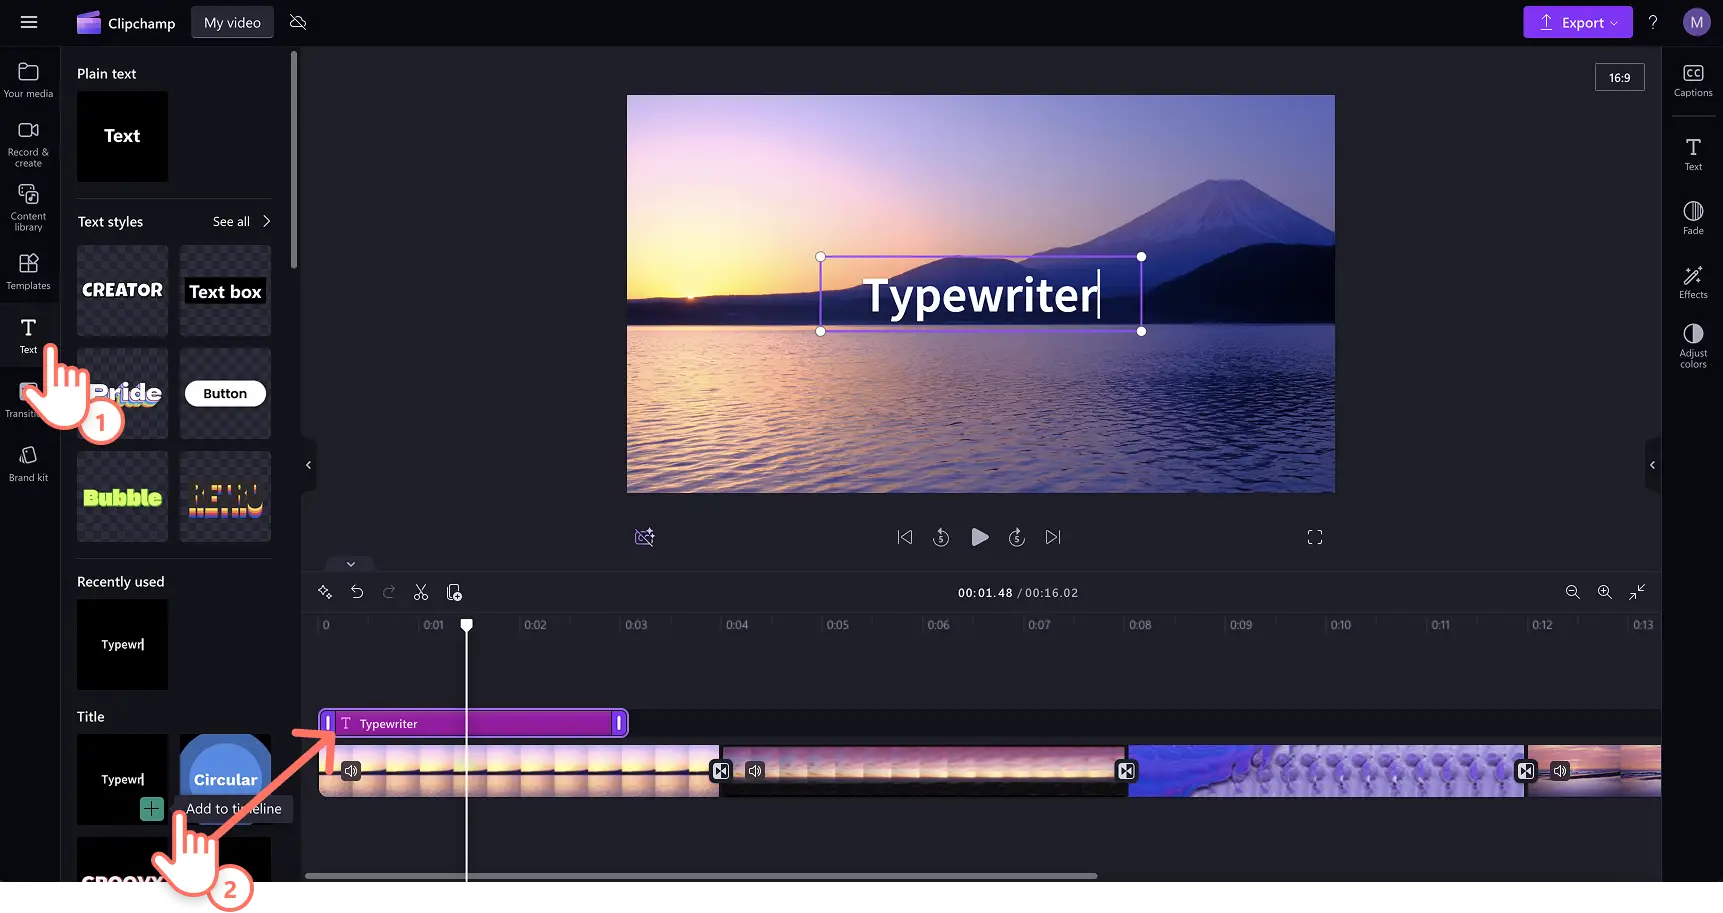
Task: Mute audio on the second video clip
Action: pos(755,771)
